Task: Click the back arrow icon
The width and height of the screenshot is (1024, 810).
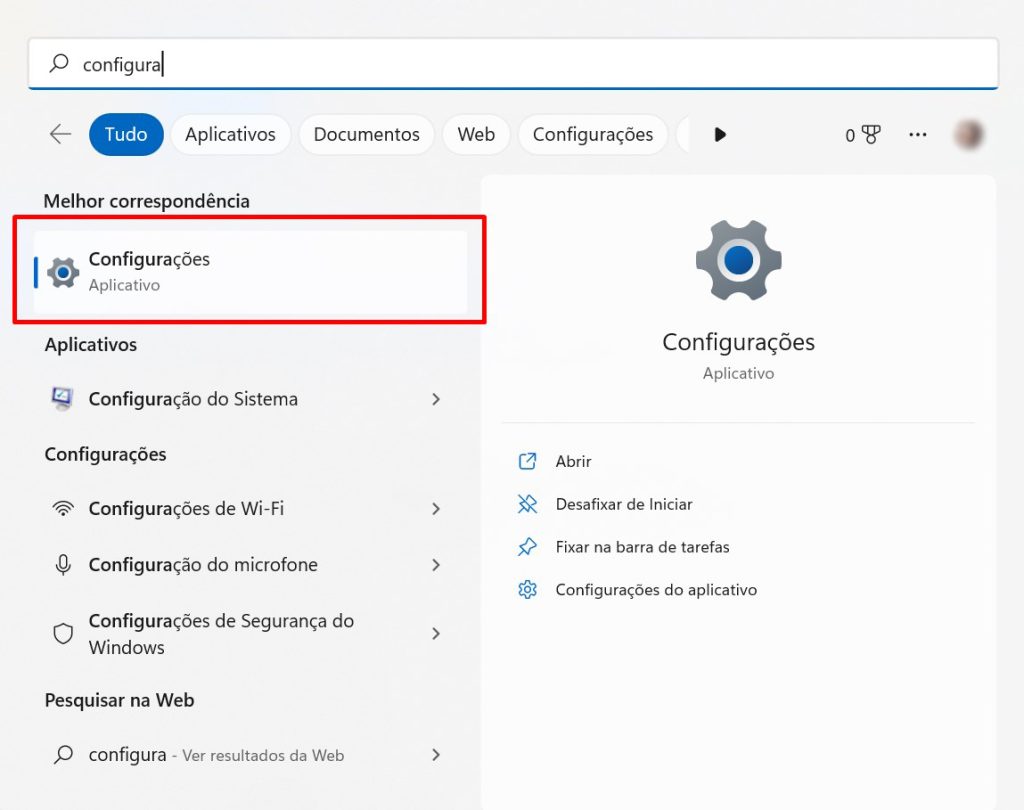Action: tap(60, 134)
